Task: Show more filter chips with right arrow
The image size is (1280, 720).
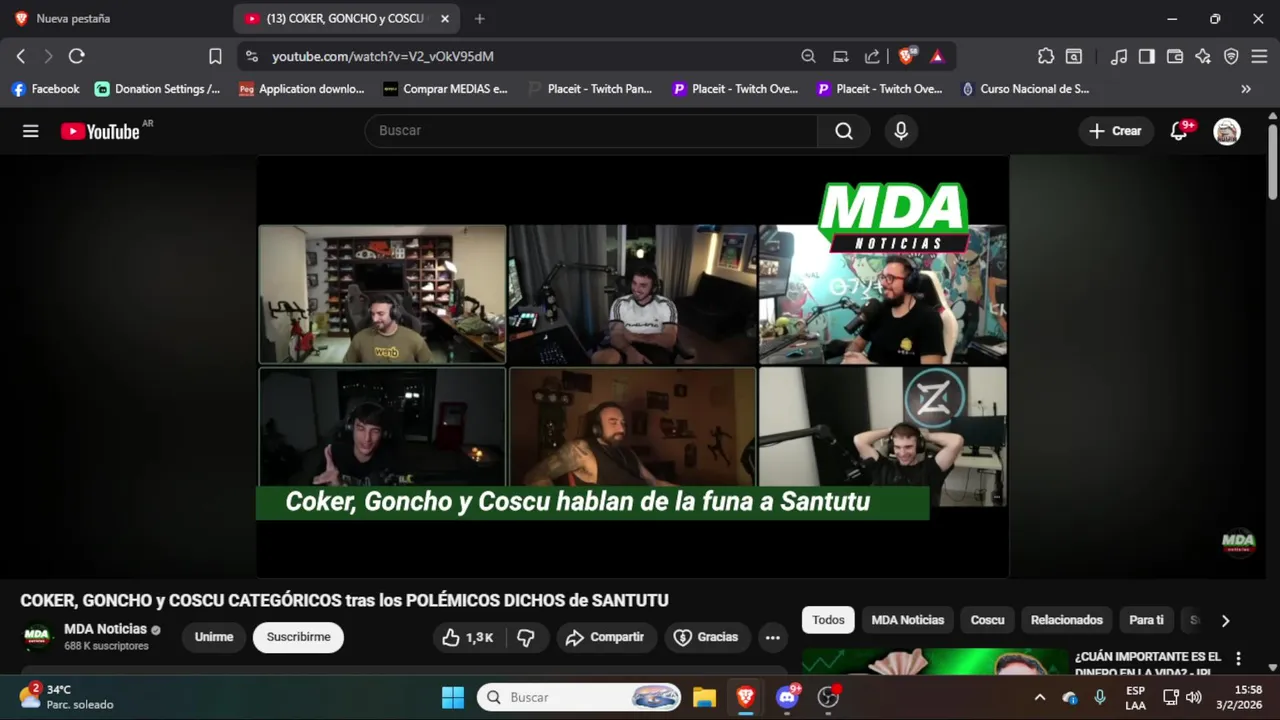Action: 1225,621
